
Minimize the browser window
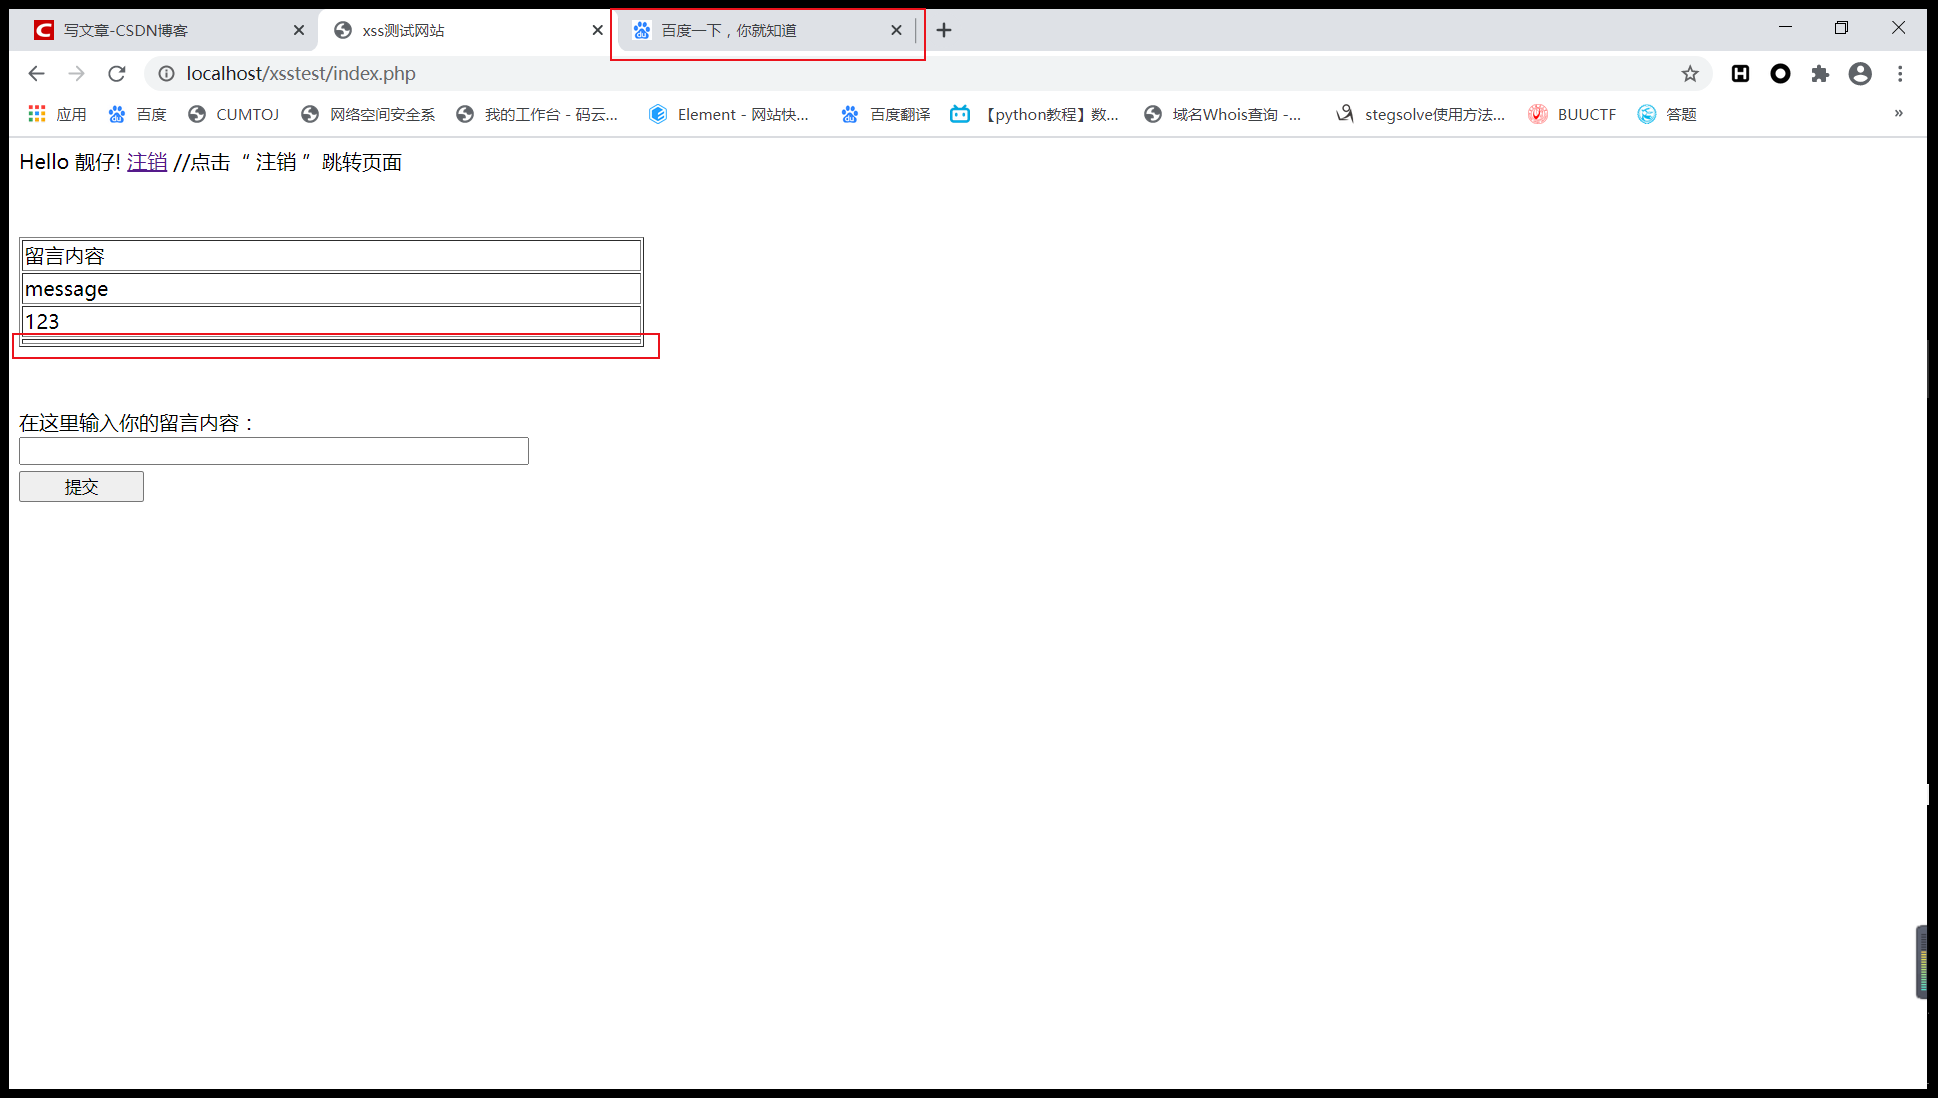pos(1785,28)
